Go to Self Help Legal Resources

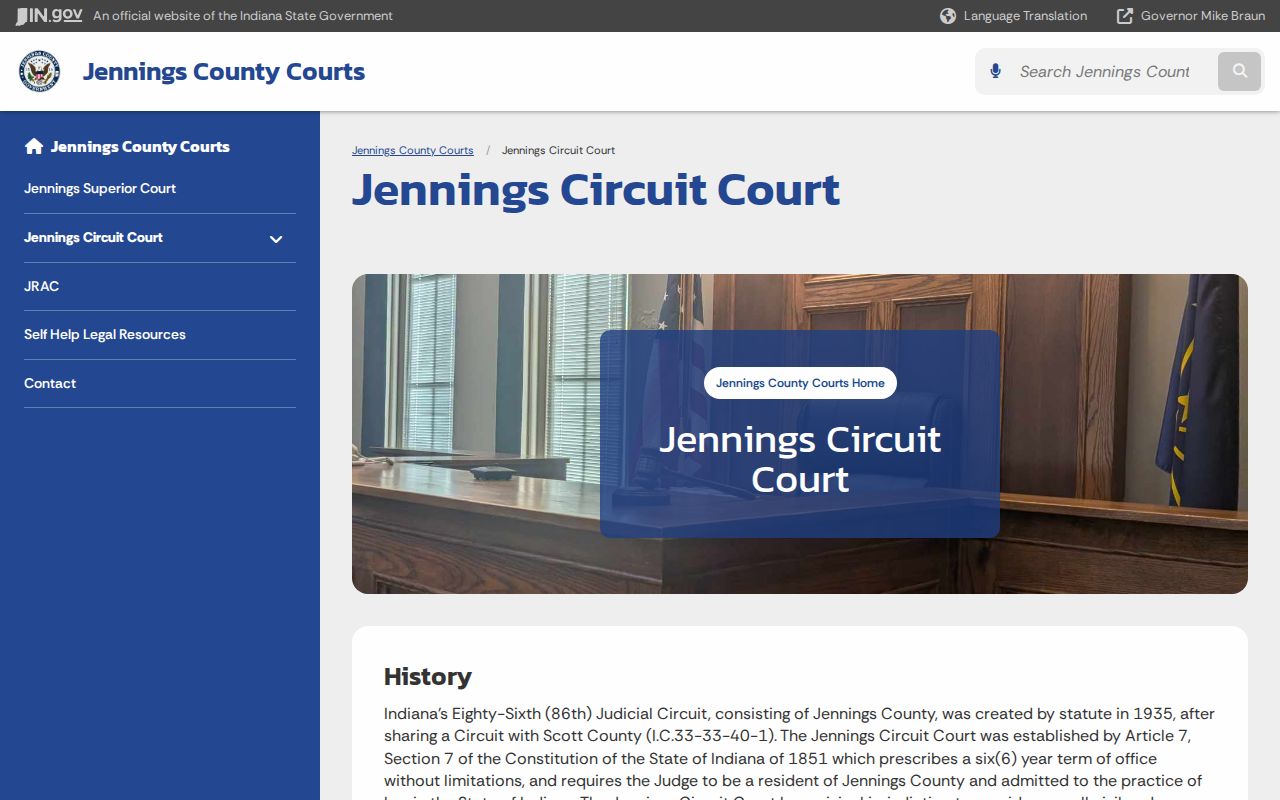point(105,334)
